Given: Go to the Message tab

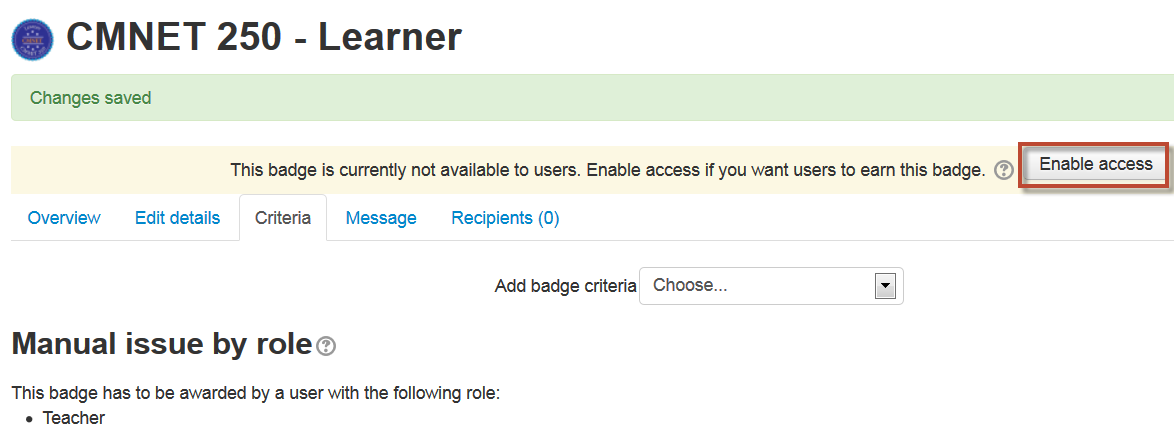Looking at the screenshot, I should click(381, 218).
